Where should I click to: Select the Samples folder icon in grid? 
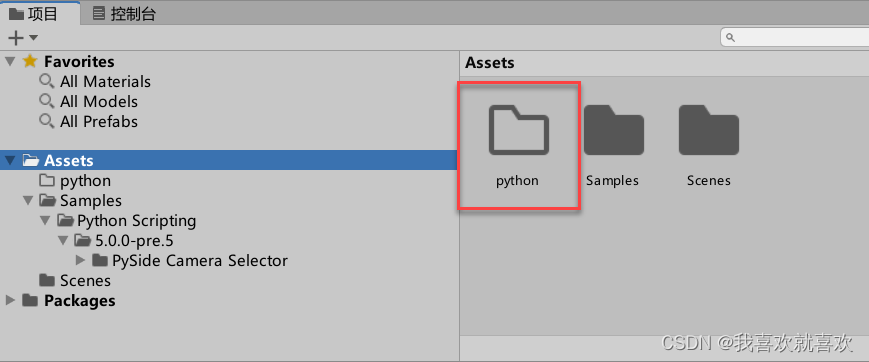[x=614, y=131]
